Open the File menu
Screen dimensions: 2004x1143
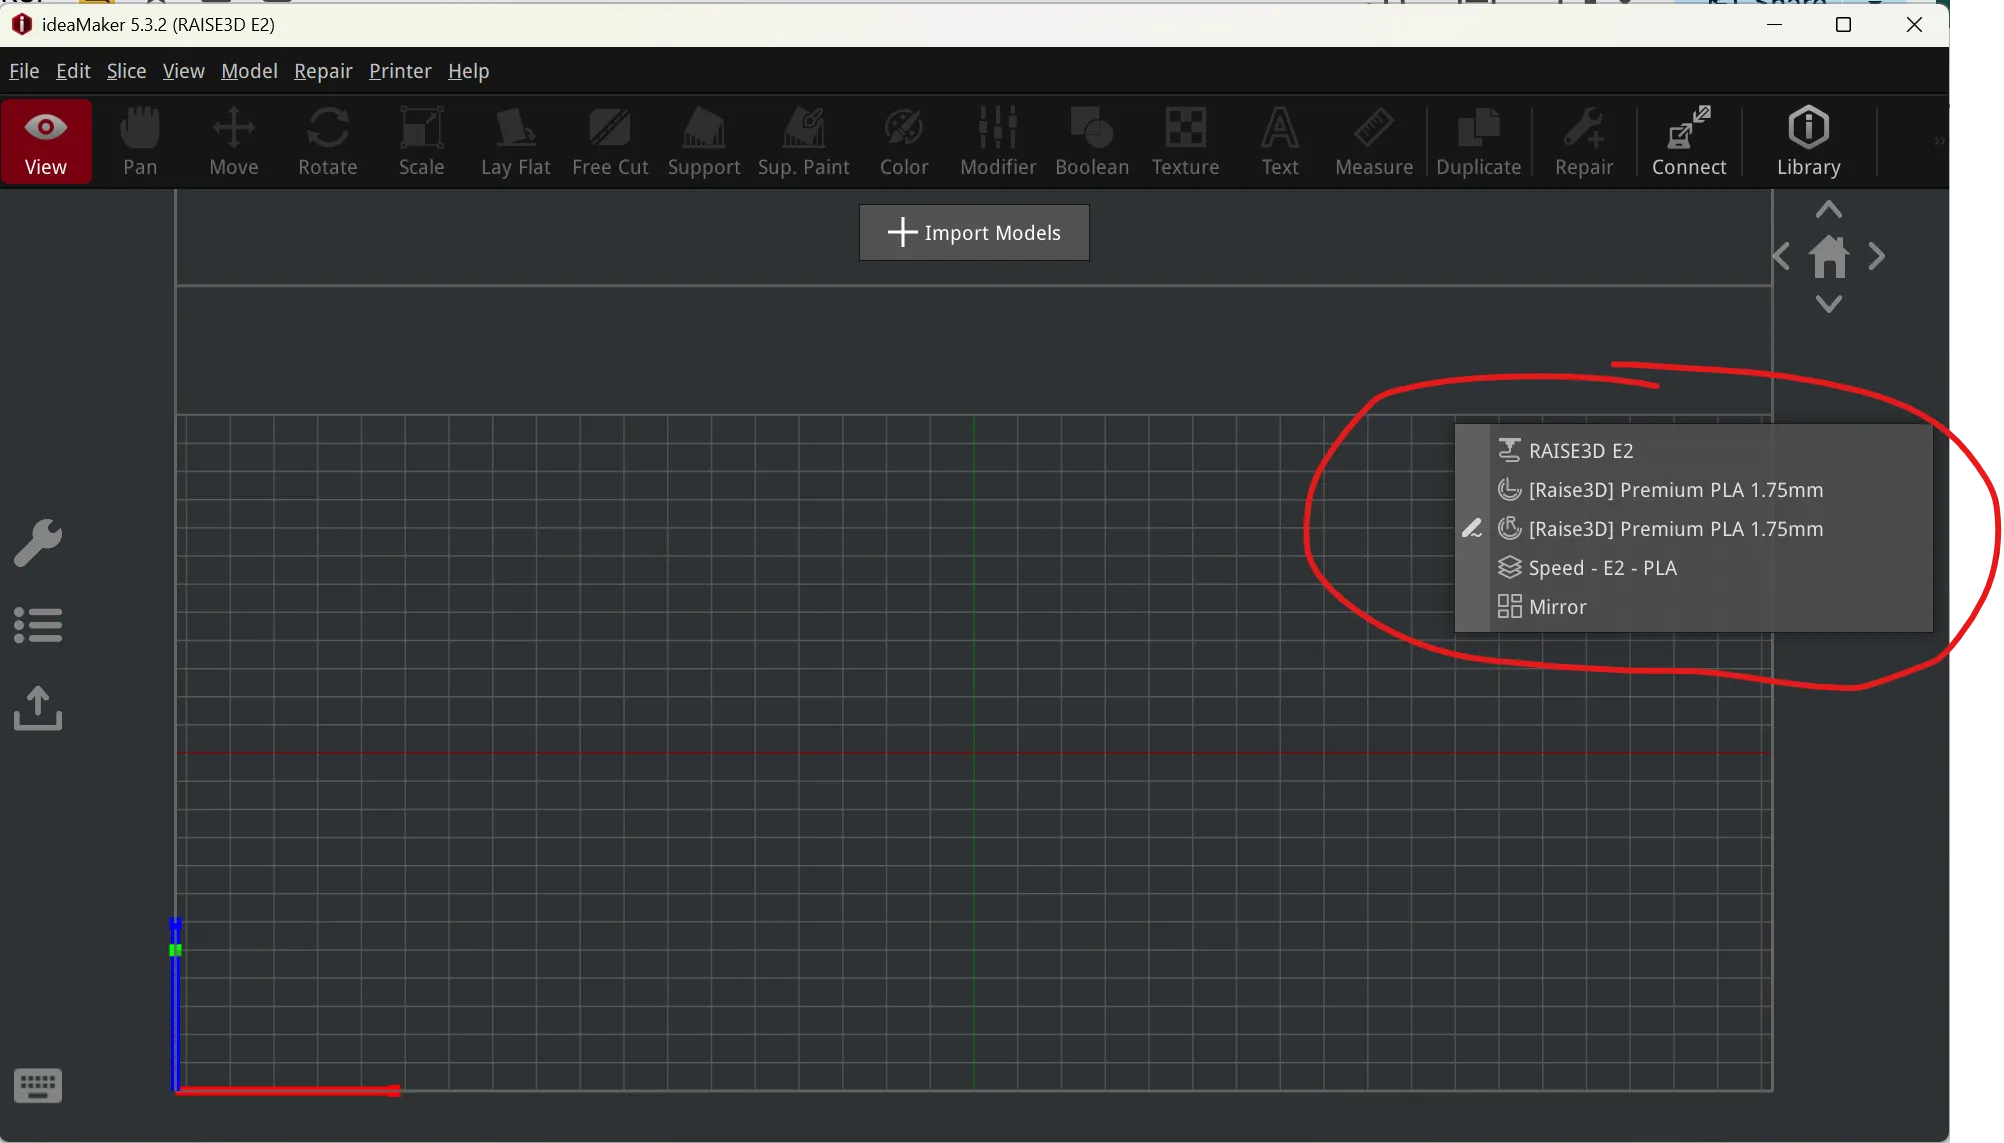pyautogui.click(x=24, y=71)
